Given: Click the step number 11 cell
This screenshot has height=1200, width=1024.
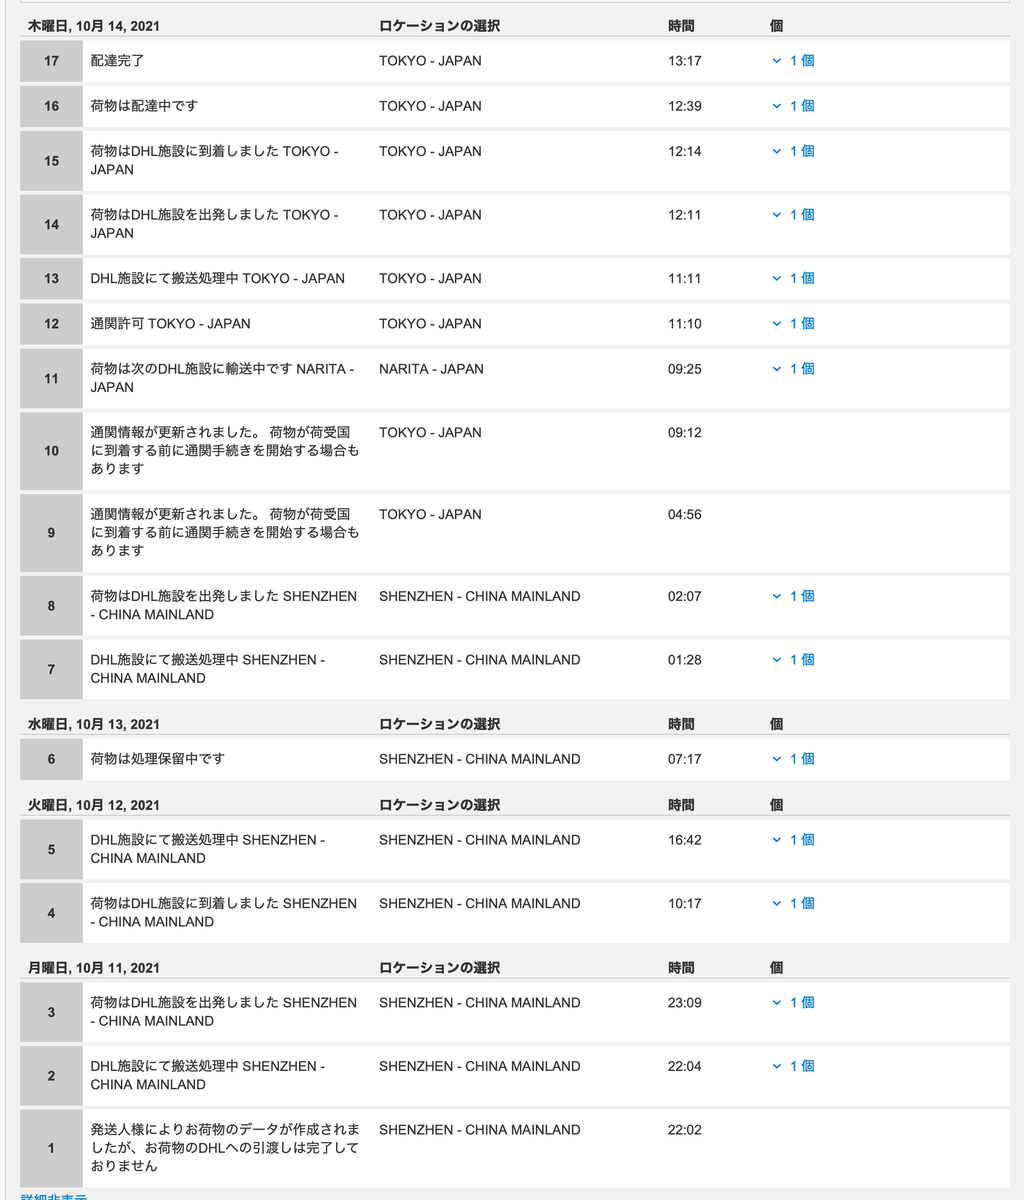Looking at the screenshot, I should coord(51,379).
